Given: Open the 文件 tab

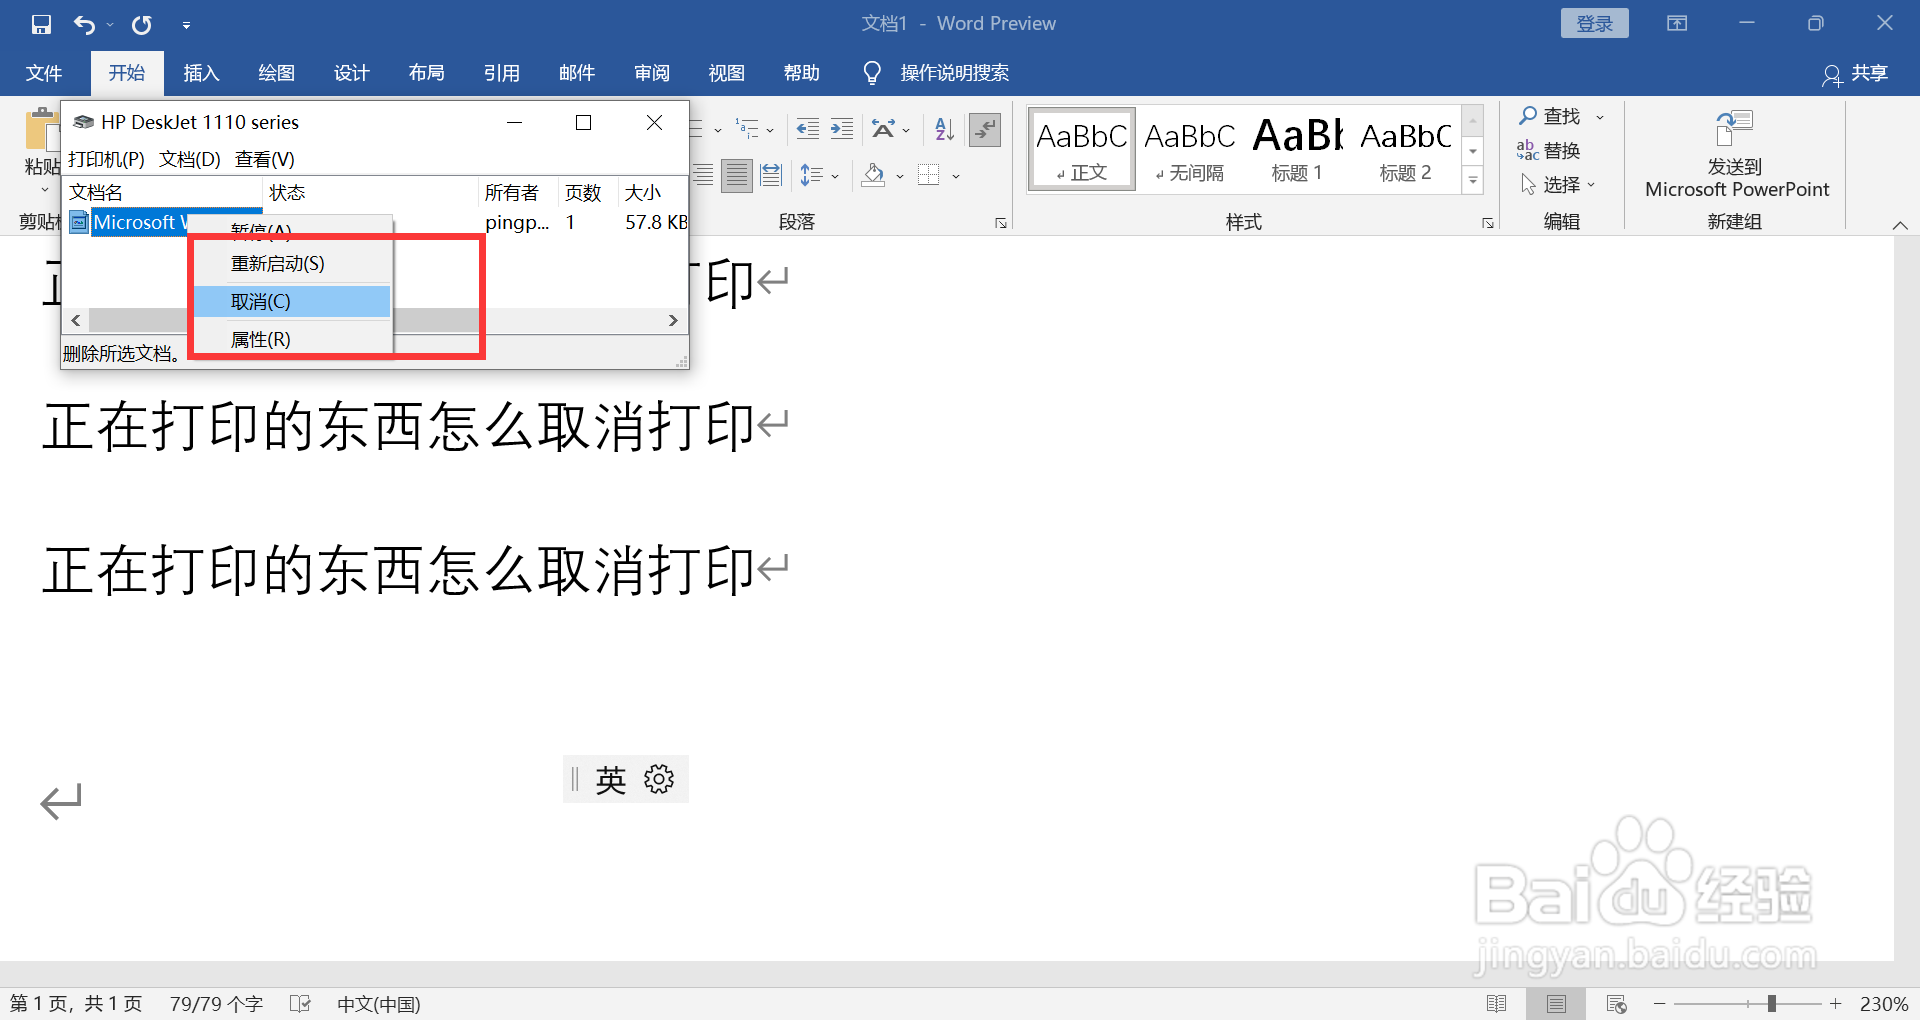Looking at the screenshot, I should [43, 73].
